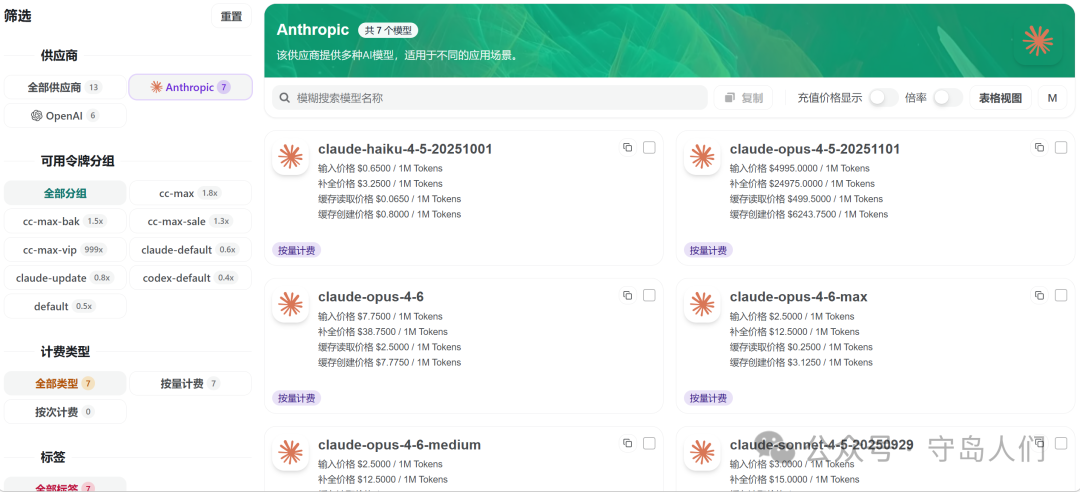Select 全部类型 billing type

click(x=65, y=384)
